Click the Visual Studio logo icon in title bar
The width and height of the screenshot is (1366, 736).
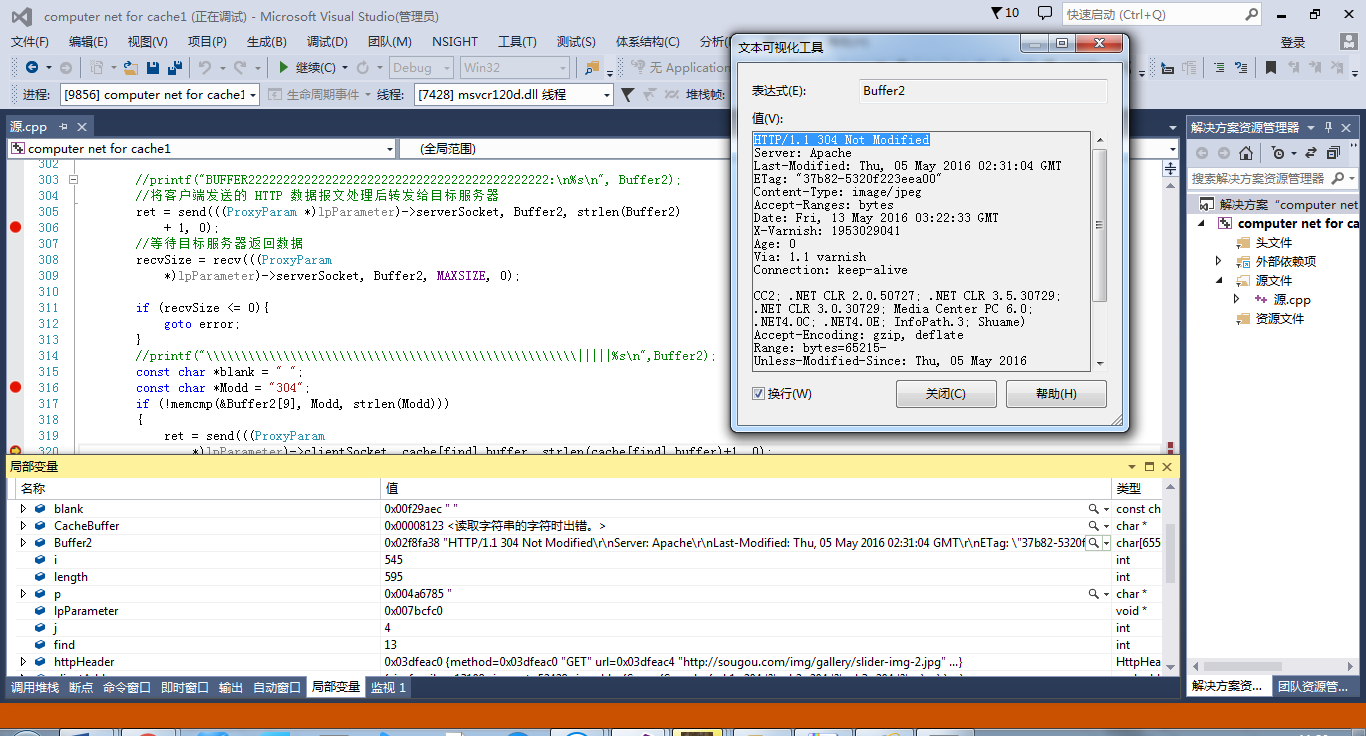[21, 16]
